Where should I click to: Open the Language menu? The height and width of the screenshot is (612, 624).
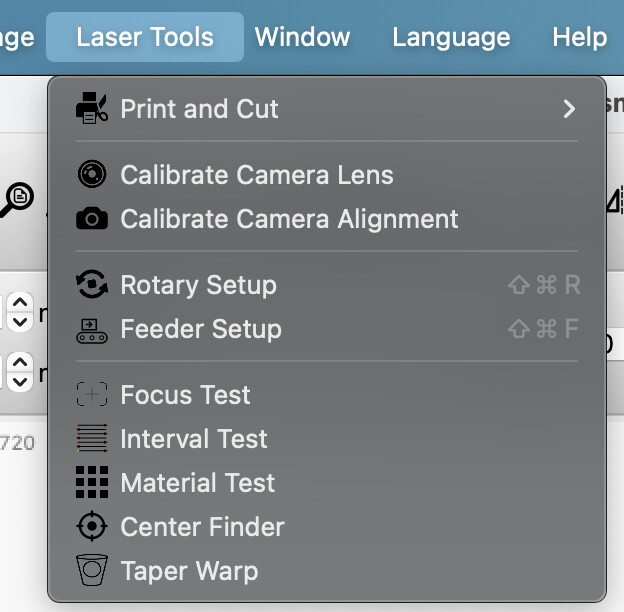pos(451,37)
